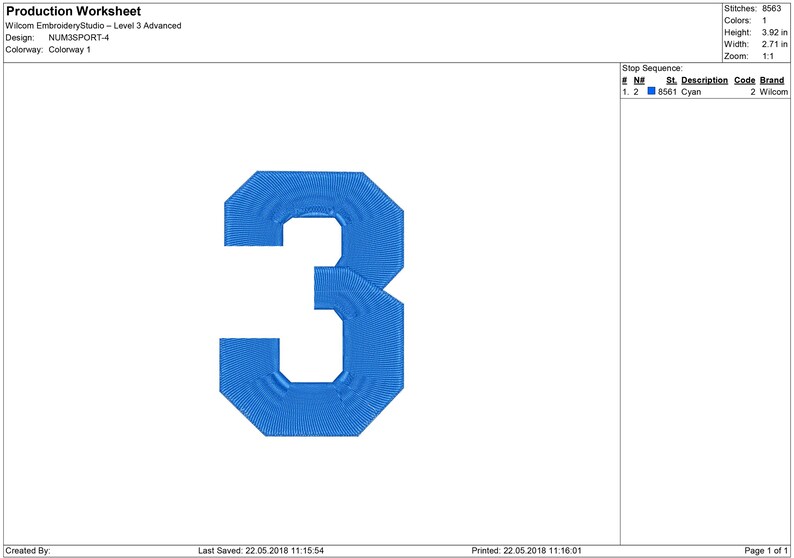Click the Zoom 1:1 value
Viewport: 794px width, 558px height.
coord(768,56)
